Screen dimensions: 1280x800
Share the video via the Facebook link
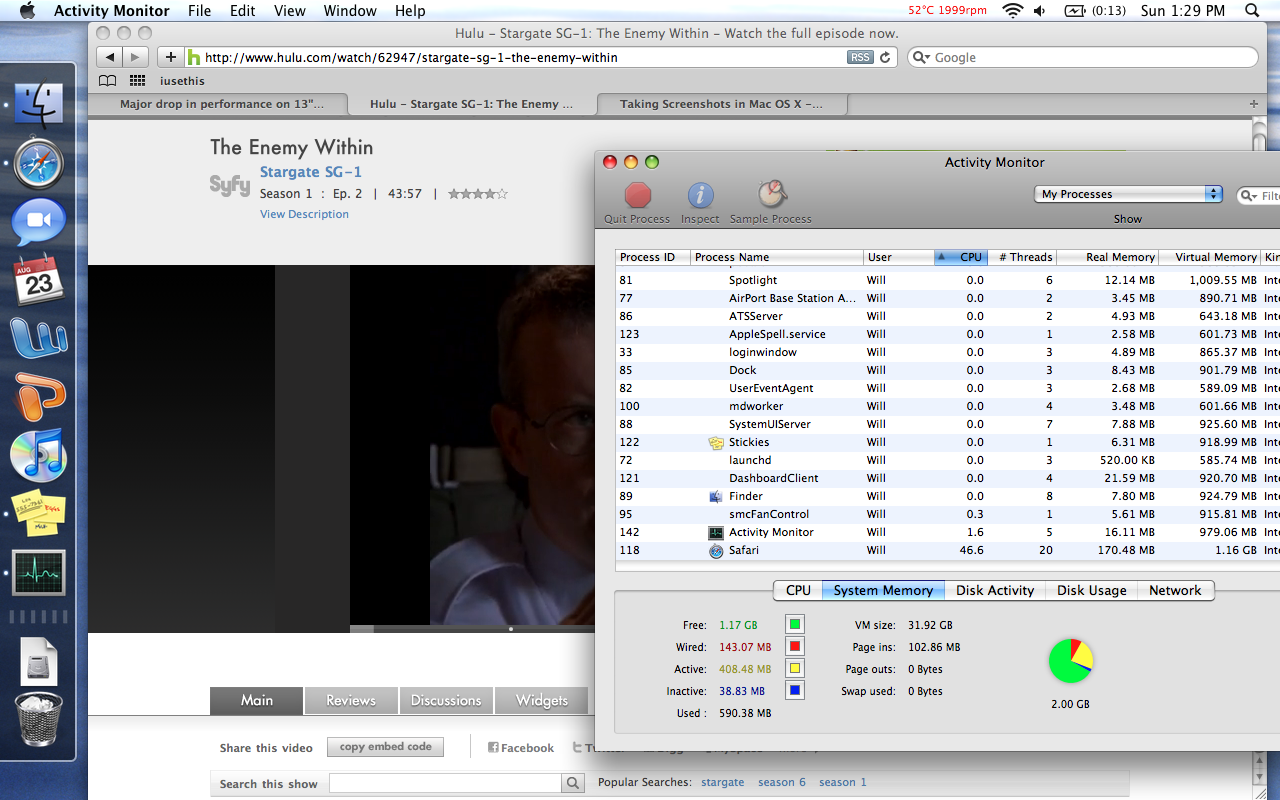tap(521, 748)
